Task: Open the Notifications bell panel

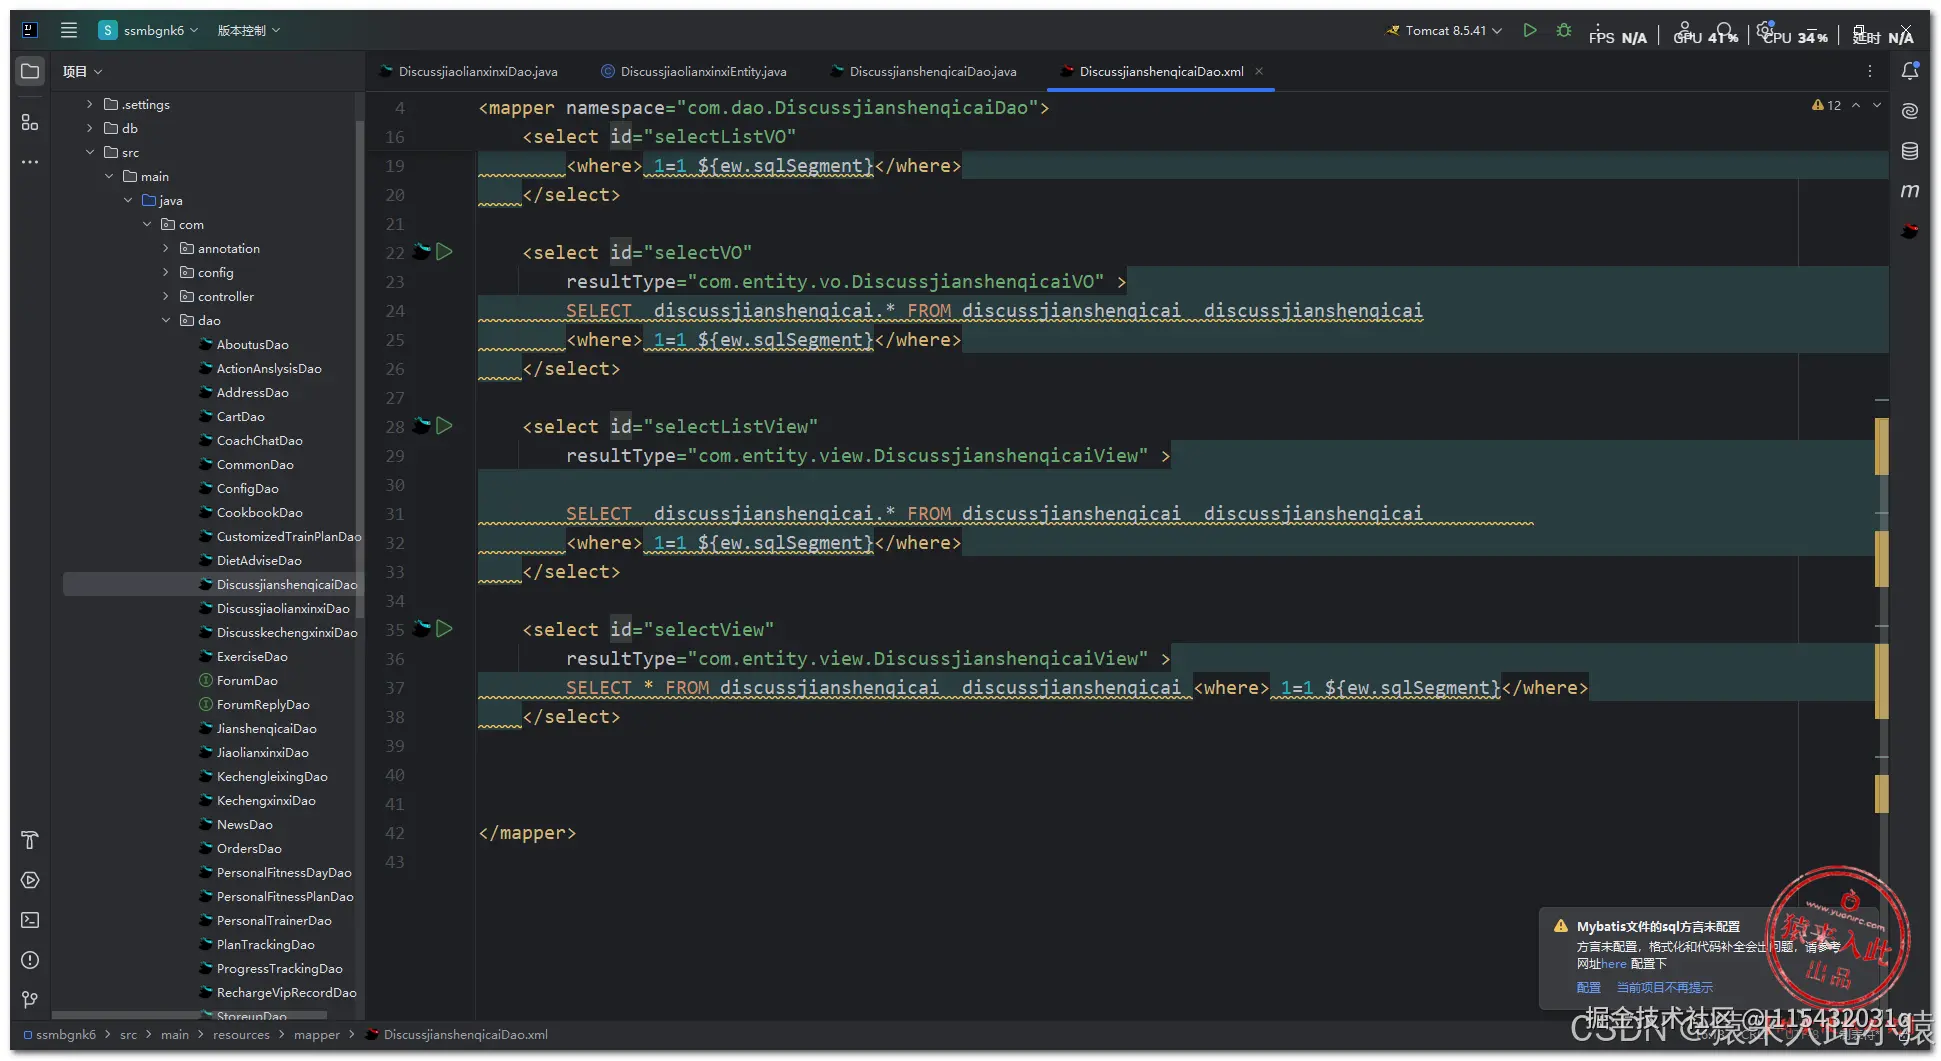Action: [x=1909, y=71]
